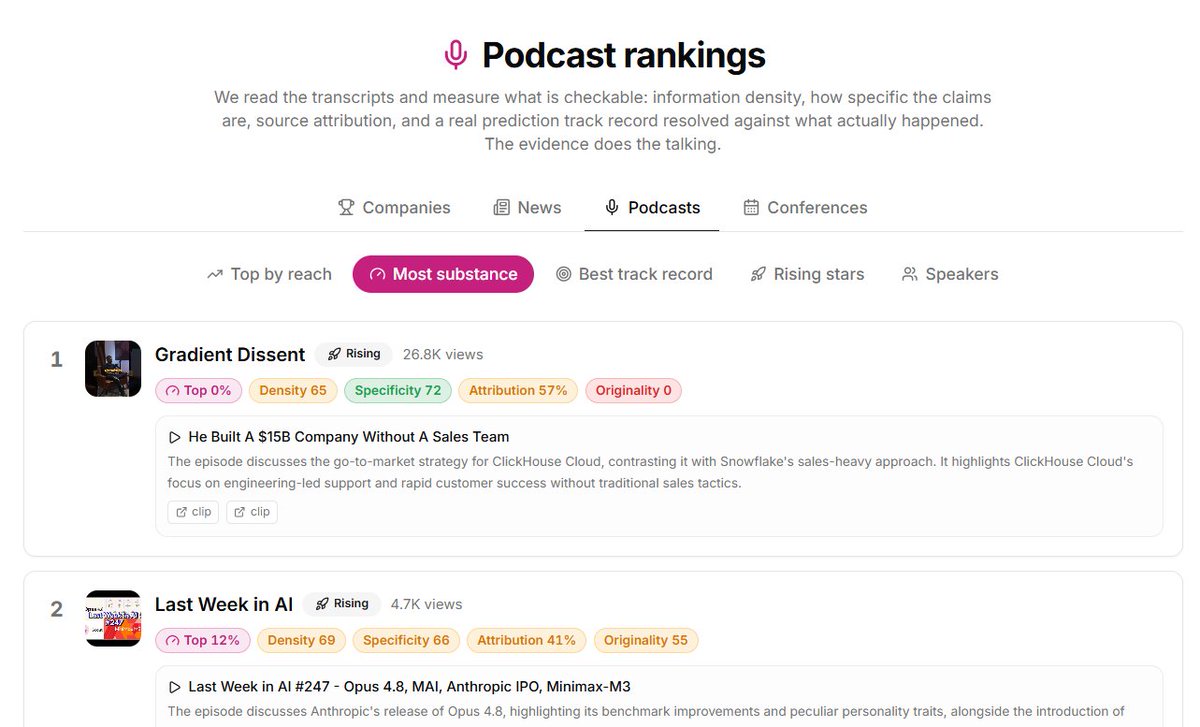Click the ClickHouse Cloud episode description text

point(650,472)
